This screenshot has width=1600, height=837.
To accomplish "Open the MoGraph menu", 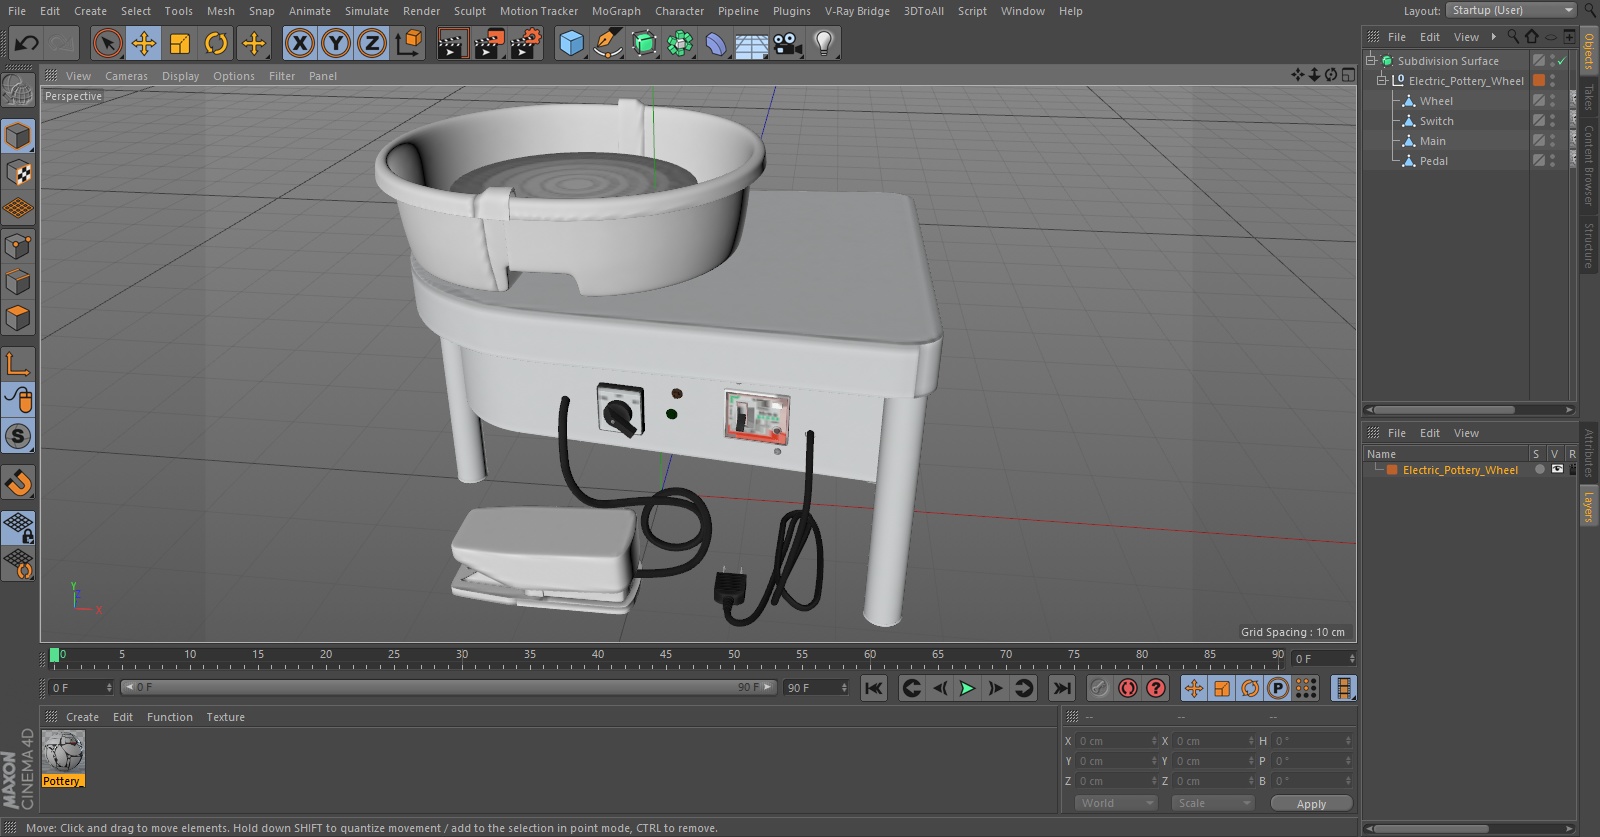I will tap(616, 11).
